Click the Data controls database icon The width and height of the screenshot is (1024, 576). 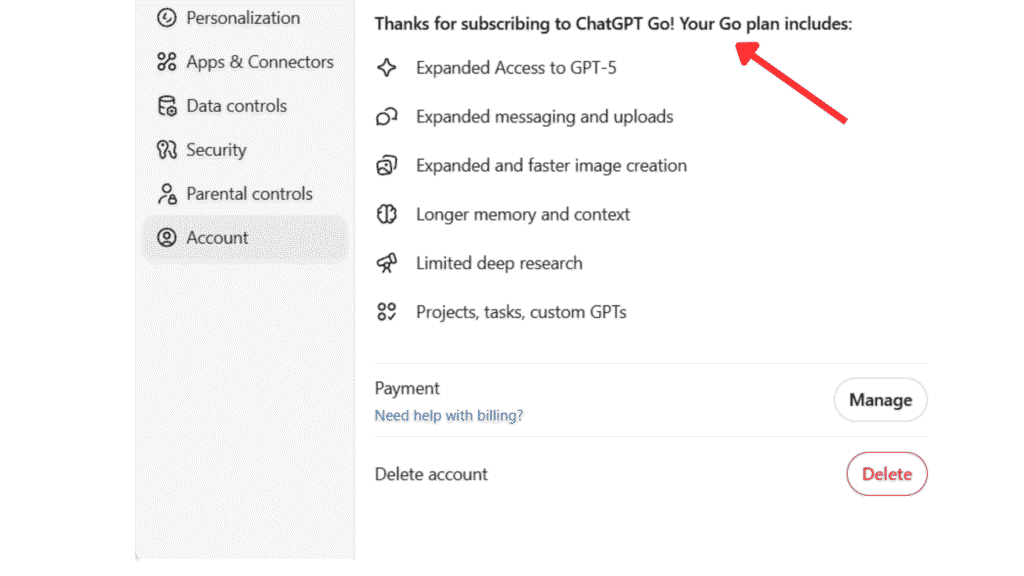coord(166,105)
